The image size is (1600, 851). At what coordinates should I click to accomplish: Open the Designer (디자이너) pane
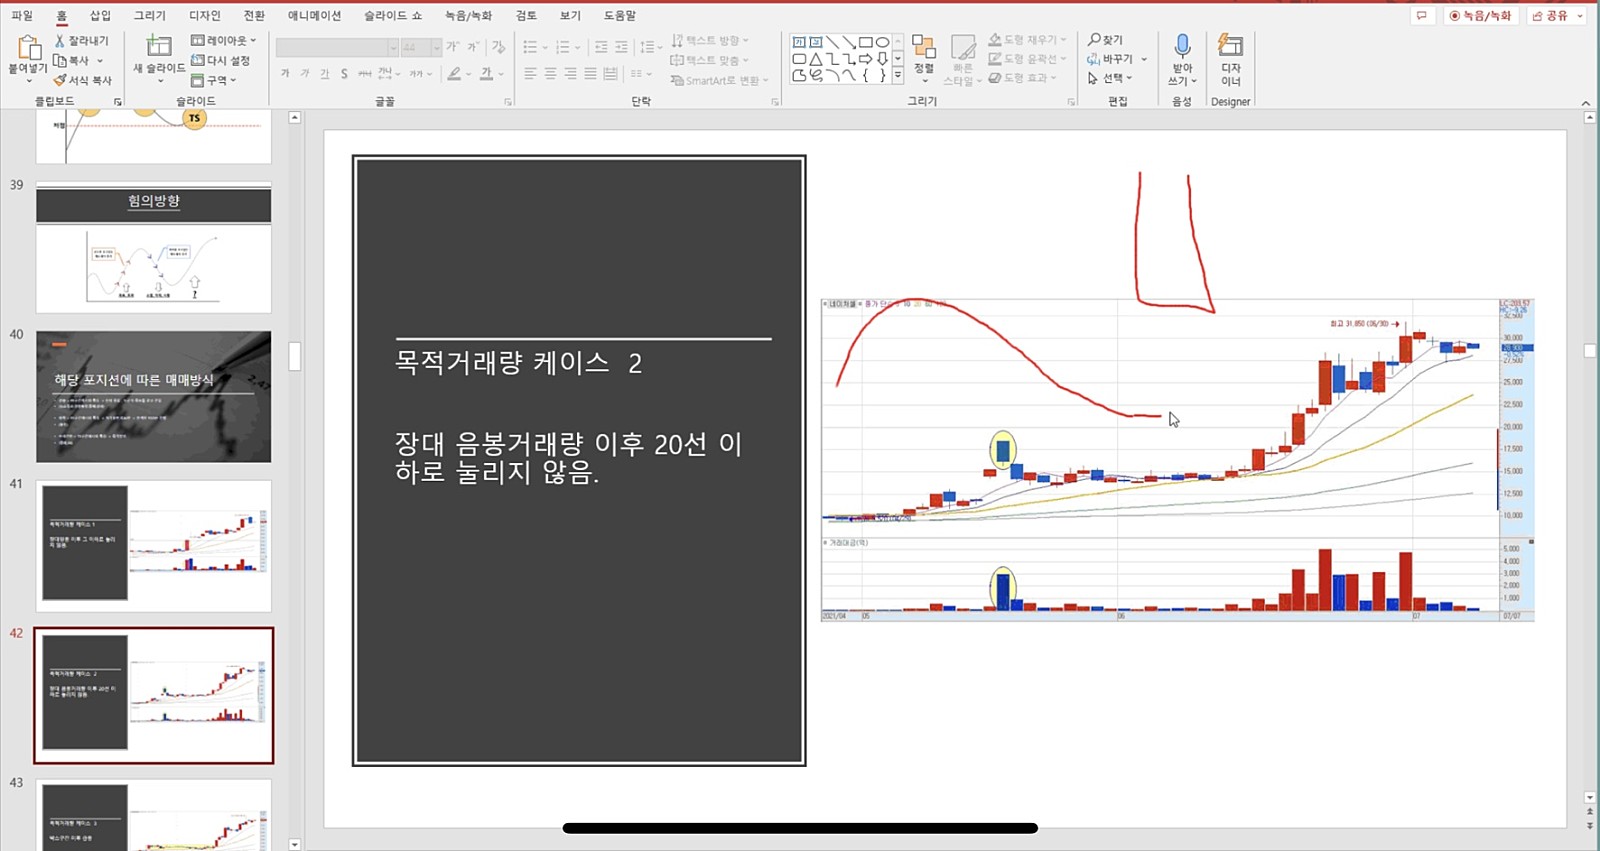1230,59
